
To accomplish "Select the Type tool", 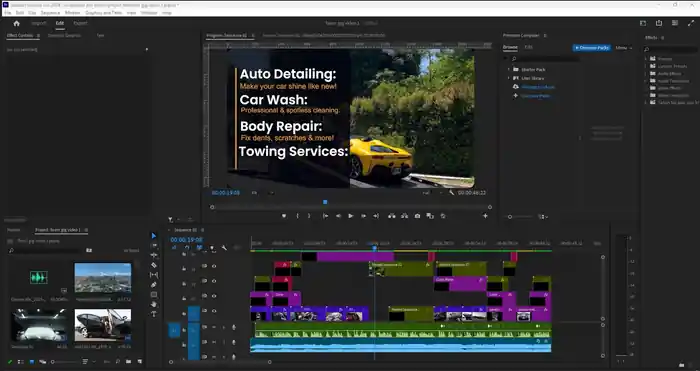I will tap(154, 314).
